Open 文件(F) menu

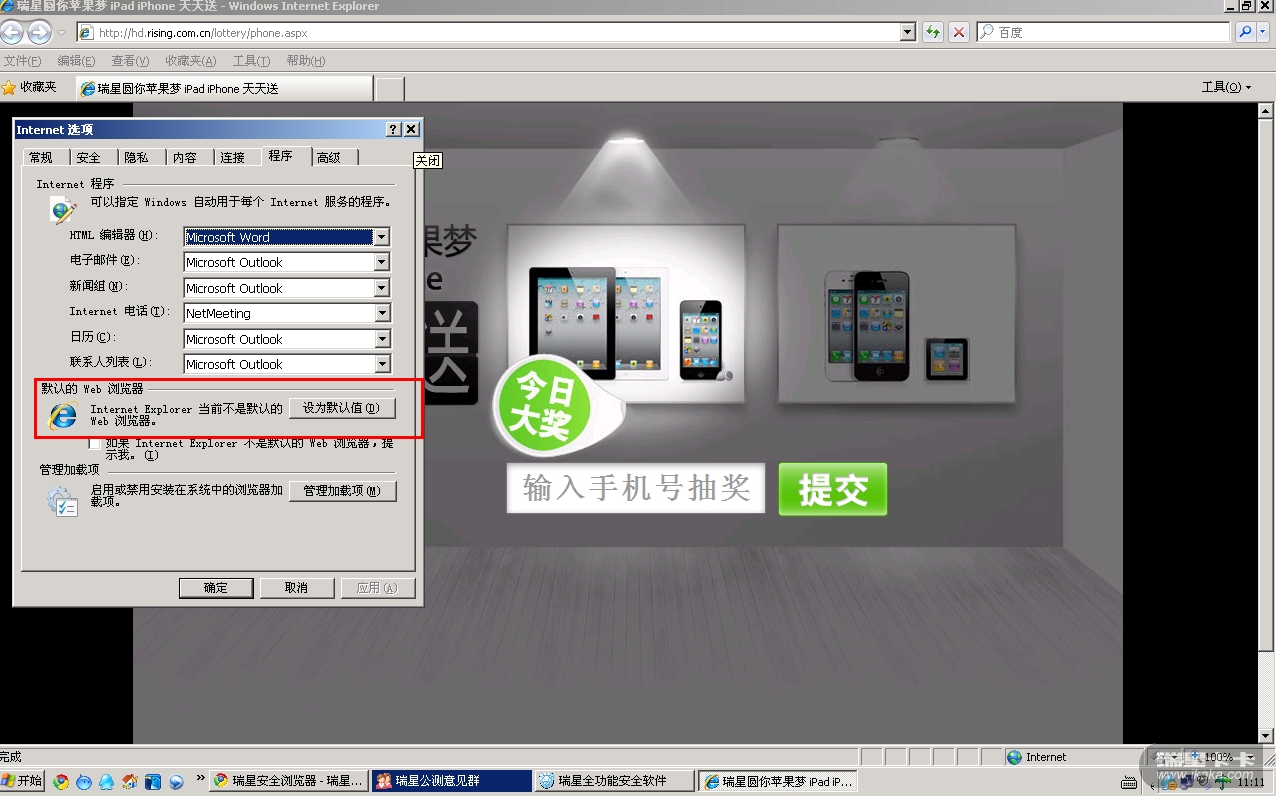[22, 61]
